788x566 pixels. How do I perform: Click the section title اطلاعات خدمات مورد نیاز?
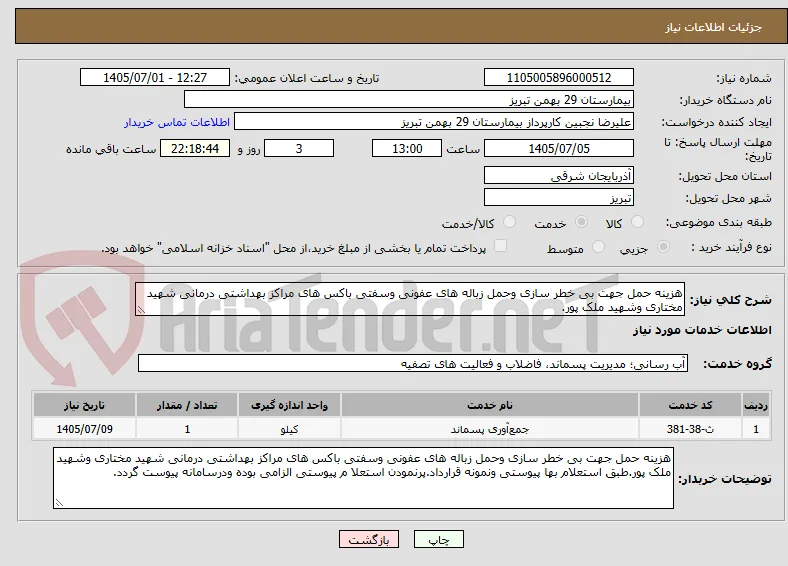click(702, 330)
